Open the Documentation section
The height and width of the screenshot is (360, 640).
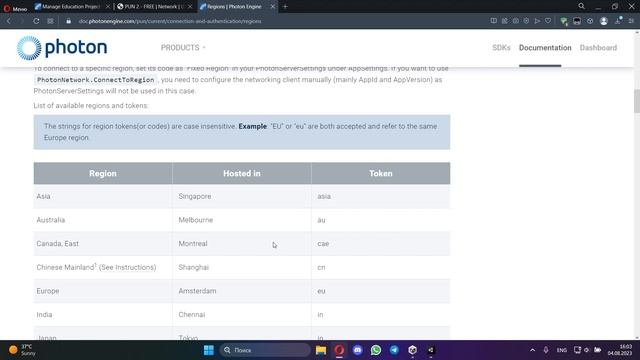click(x=545, y=48)
